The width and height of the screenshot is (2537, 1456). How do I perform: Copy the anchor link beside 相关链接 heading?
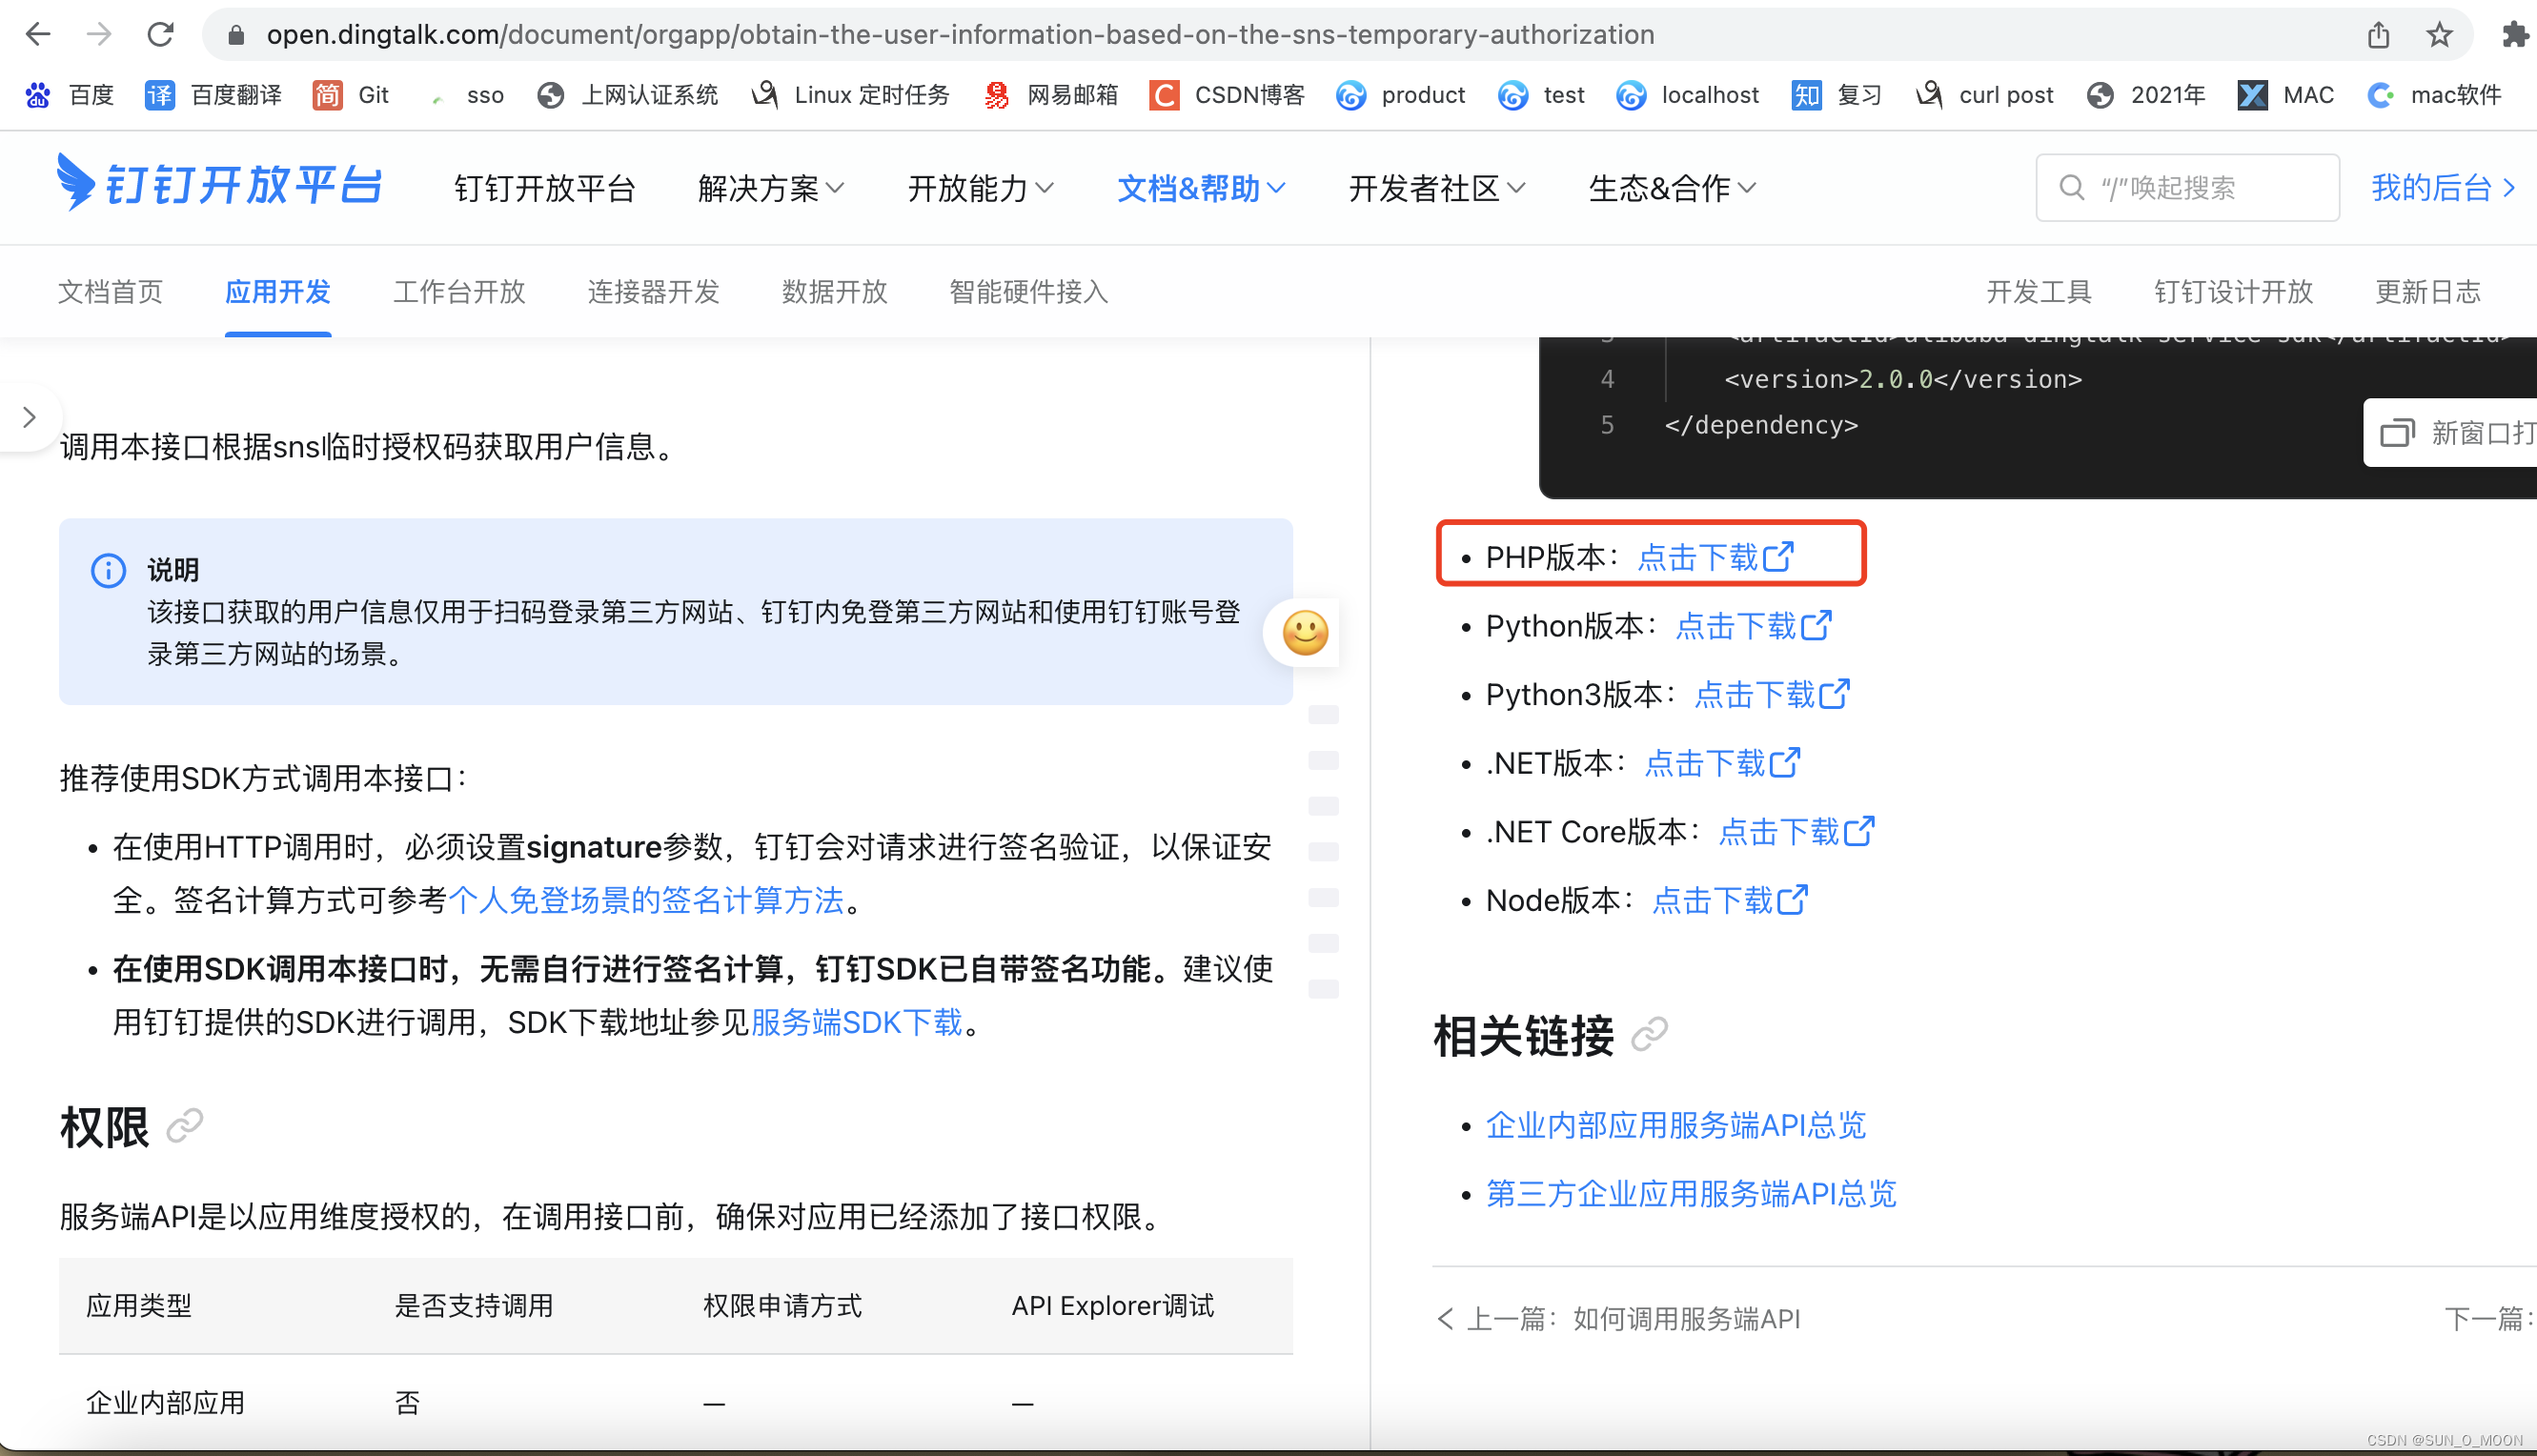(1649, 1034)
